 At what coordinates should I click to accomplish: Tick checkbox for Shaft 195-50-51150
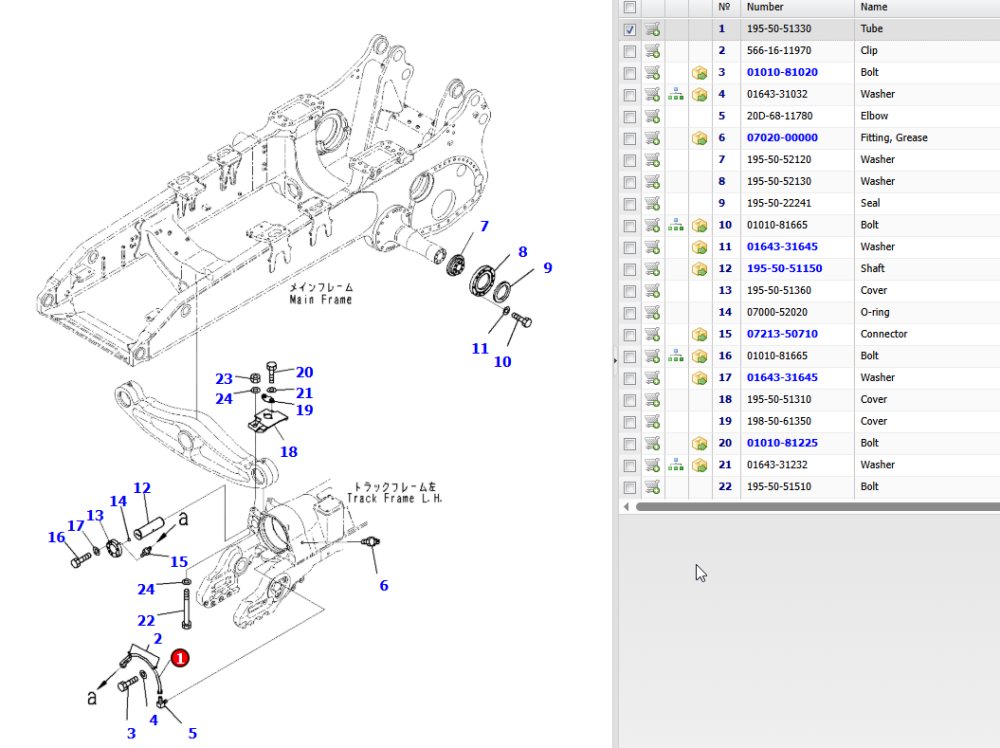point(629,269)
